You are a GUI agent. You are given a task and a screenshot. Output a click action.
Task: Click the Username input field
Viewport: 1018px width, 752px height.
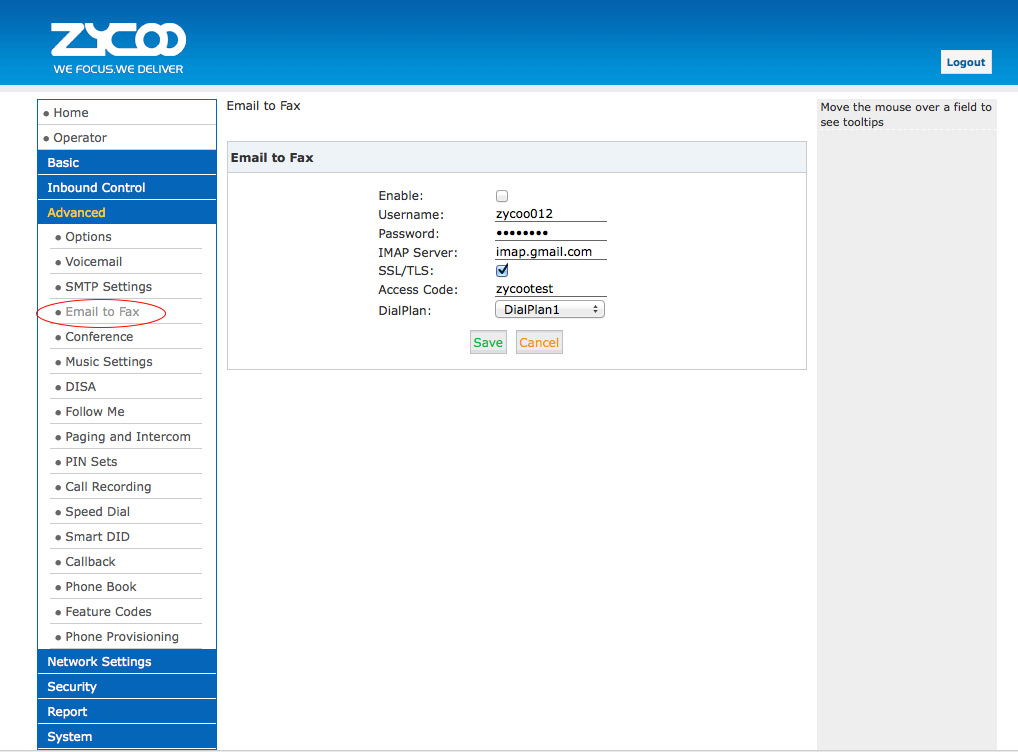[550, 214]
